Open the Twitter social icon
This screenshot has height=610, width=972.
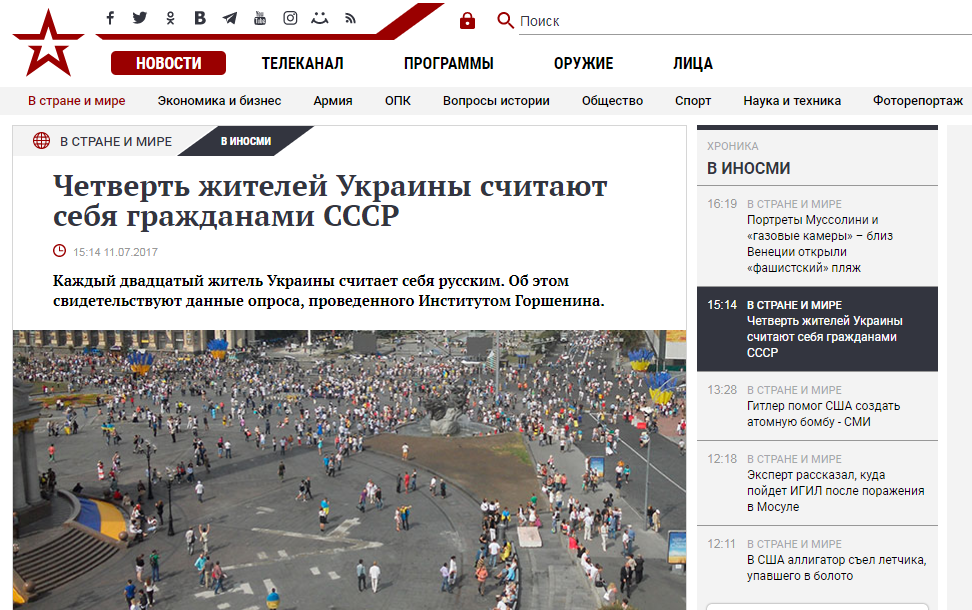point(140,18)
